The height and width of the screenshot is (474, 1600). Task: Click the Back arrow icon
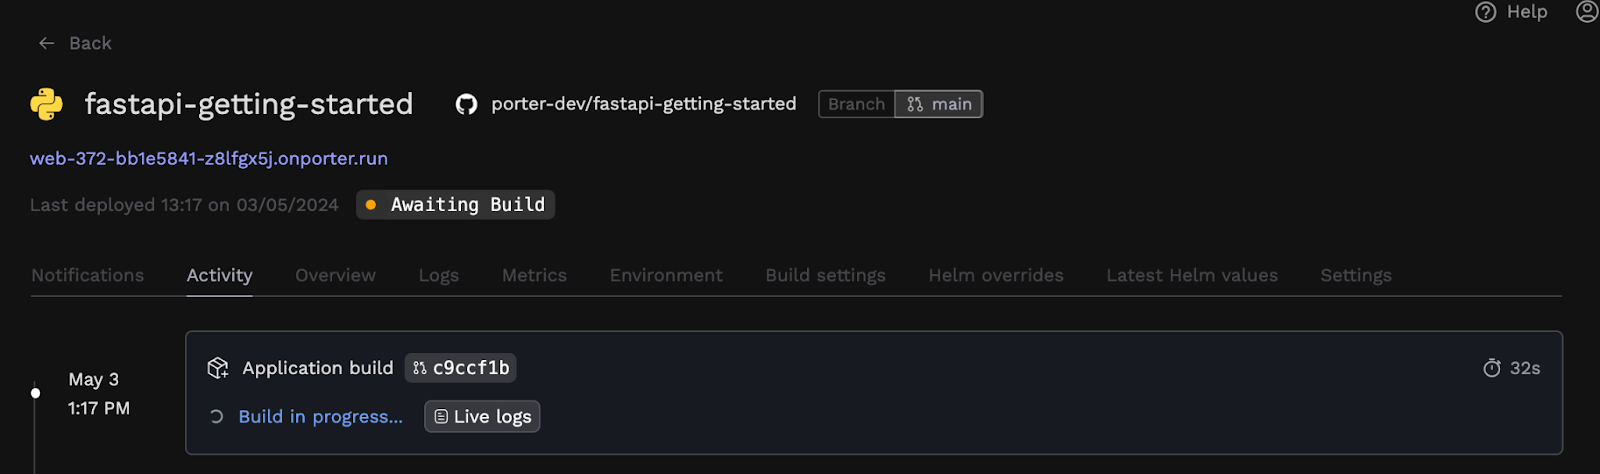click(x=46, y=43)
